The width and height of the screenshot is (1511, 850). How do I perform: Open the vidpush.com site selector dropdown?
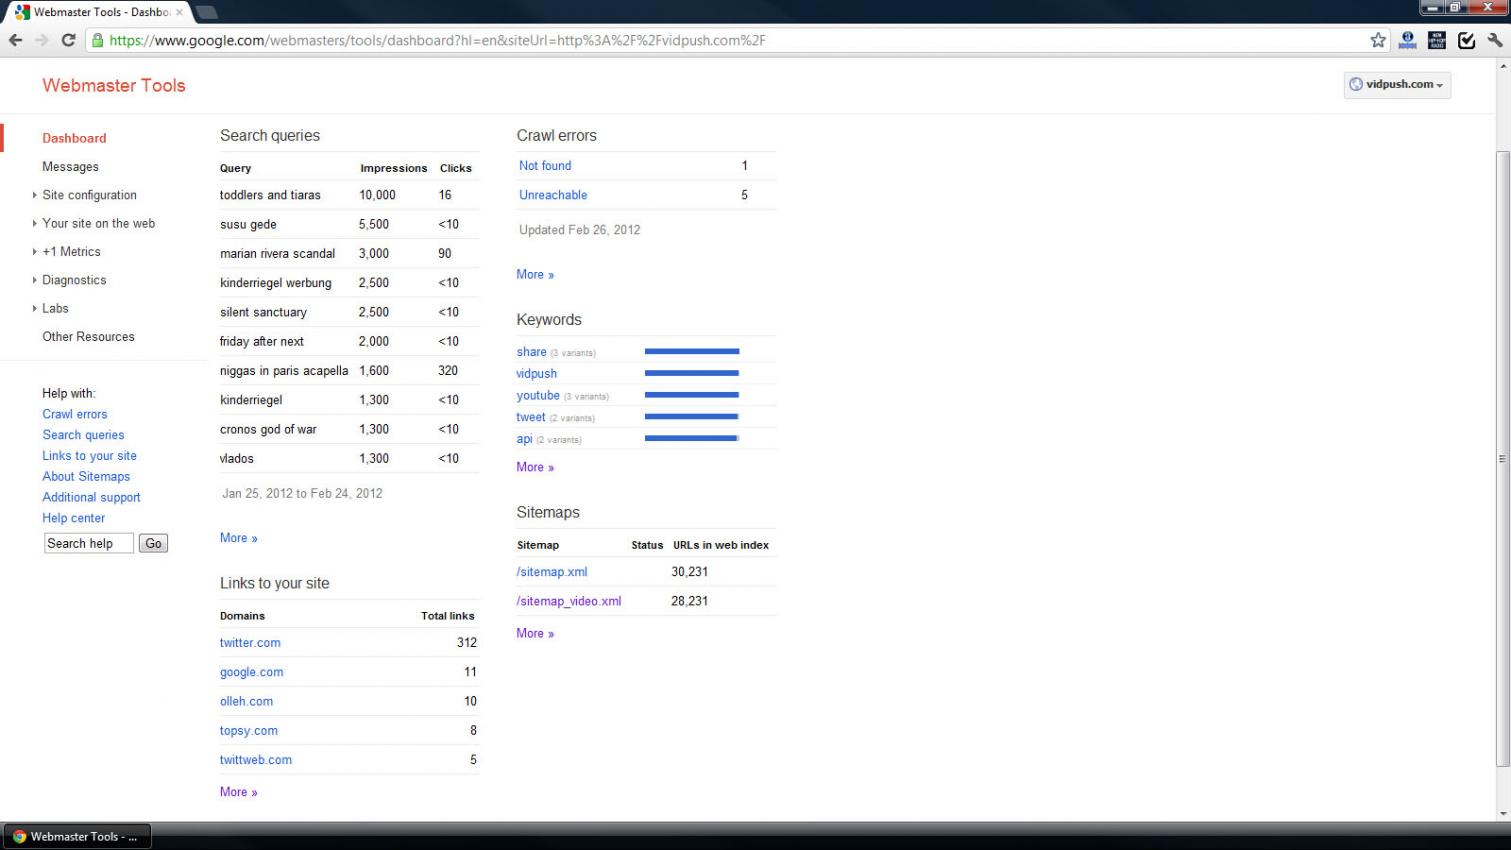1397,84
